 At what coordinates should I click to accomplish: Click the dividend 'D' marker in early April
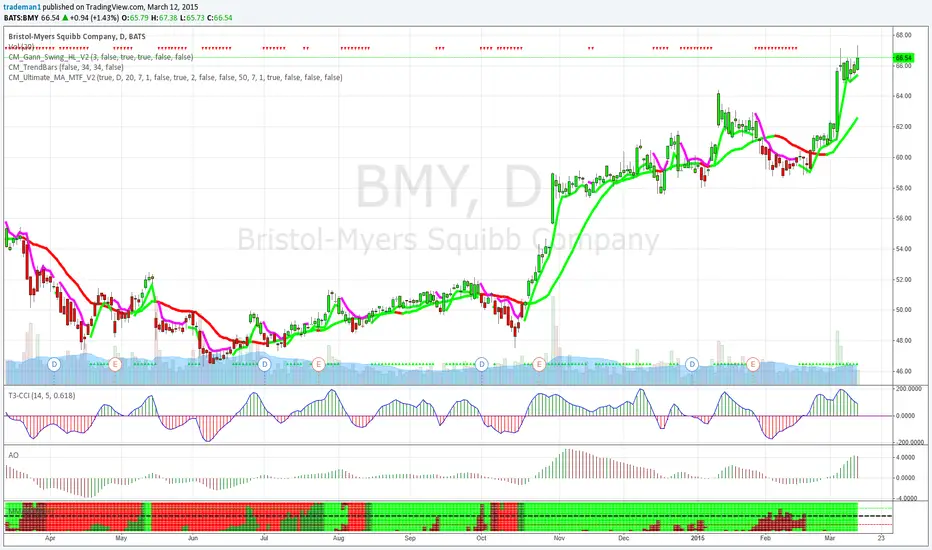coord(54,364)
